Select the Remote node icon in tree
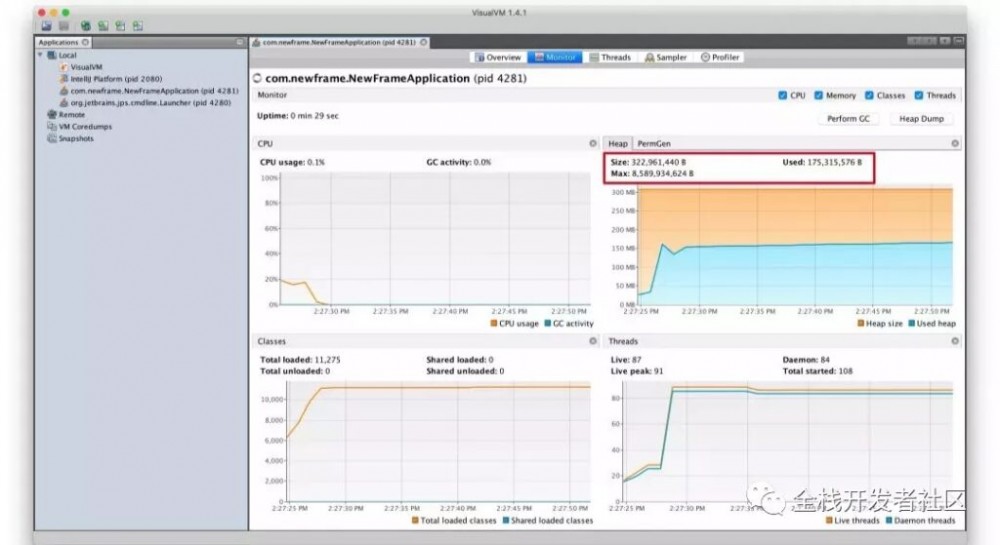Screen dimensions: 1000x545 click(52, 115)
